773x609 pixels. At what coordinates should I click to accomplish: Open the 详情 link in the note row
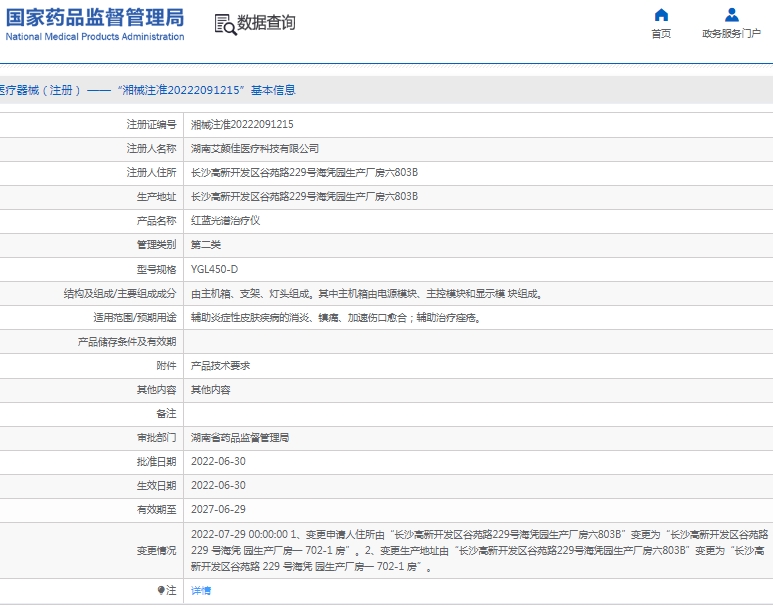click(201, 590)
